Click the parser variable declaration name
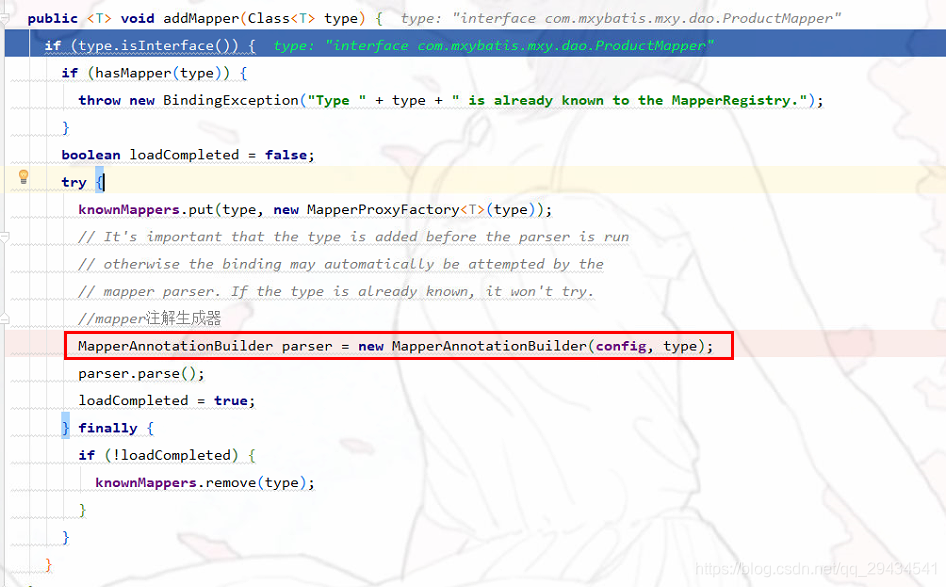Viewport: 946px width, 587px height. 306,346
